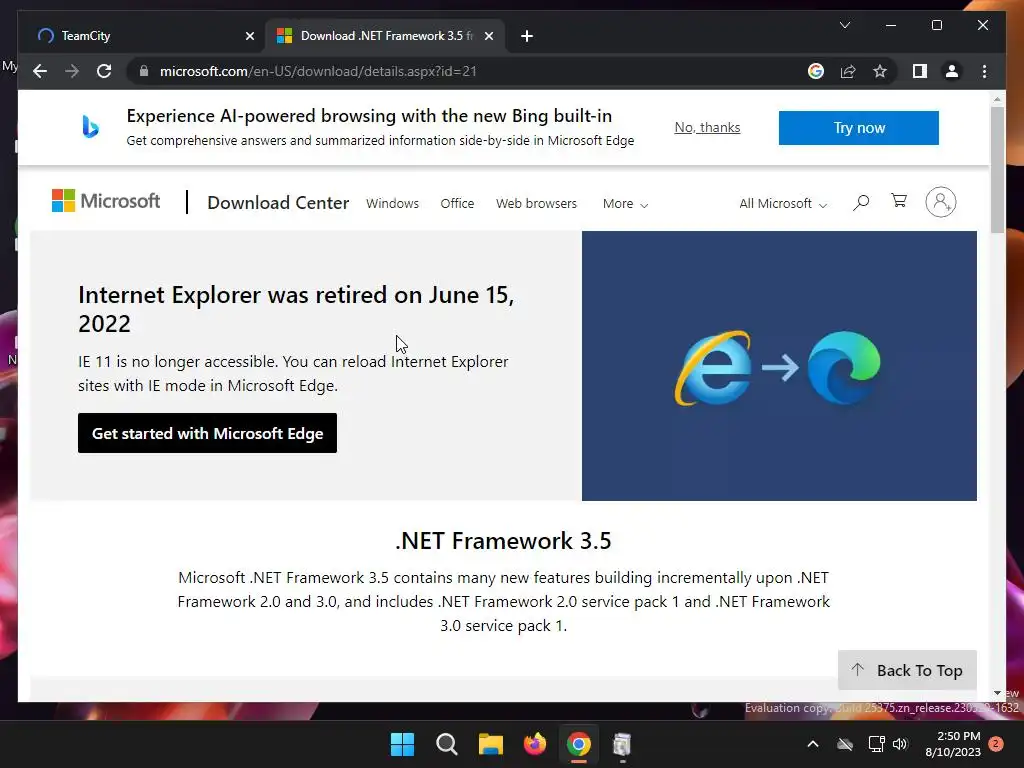1024x768 pixels.
Task: Click the search magnifier on Microsoft site
Action: point(861,202)
